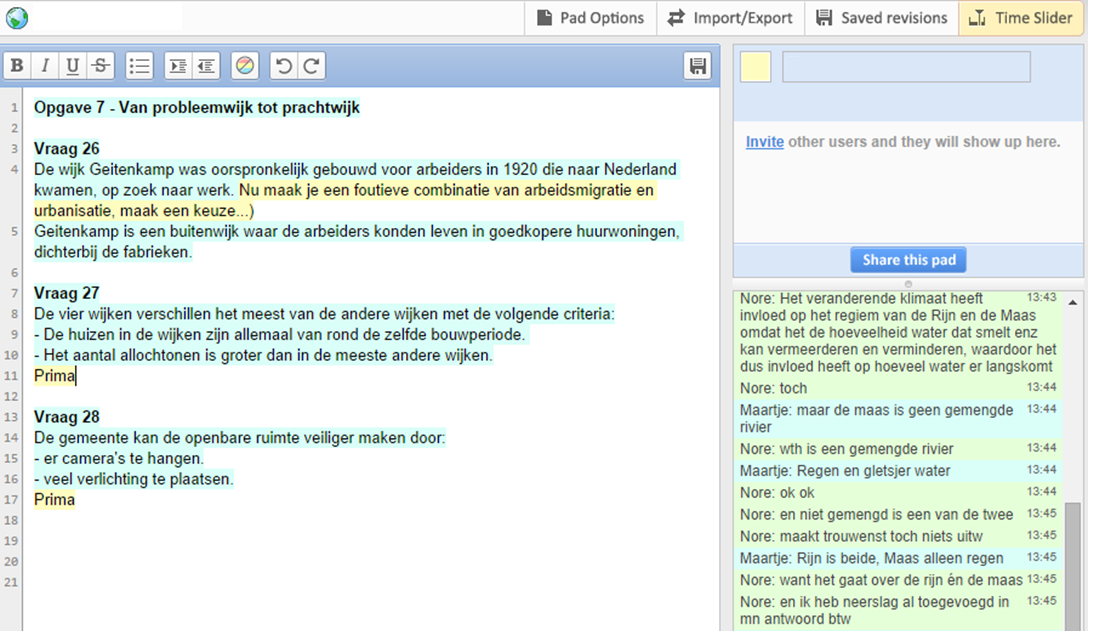Redo the last undone edit
The image size is (1096, 631).
tap(312, 66)
